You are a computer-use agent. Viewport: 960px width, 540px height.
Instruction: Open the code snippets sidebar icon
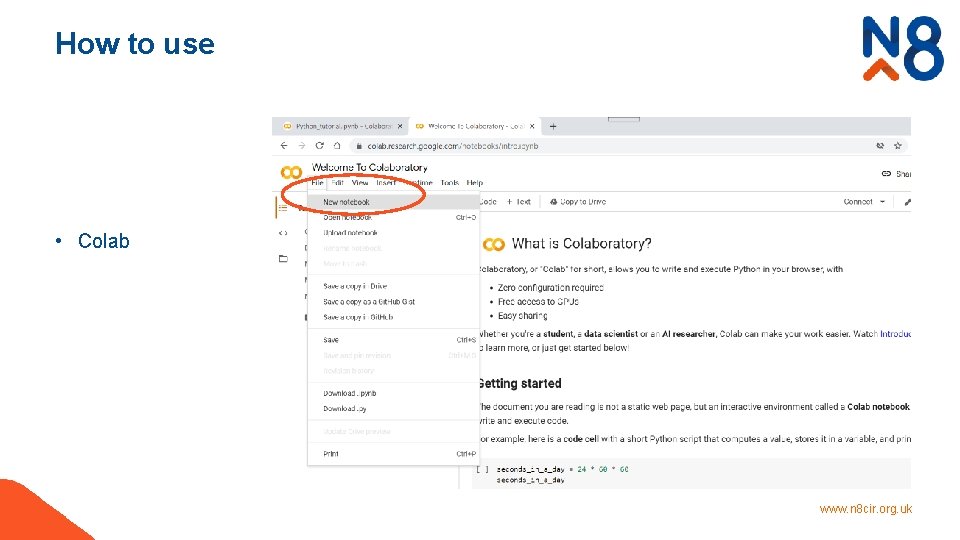point(283,233)
